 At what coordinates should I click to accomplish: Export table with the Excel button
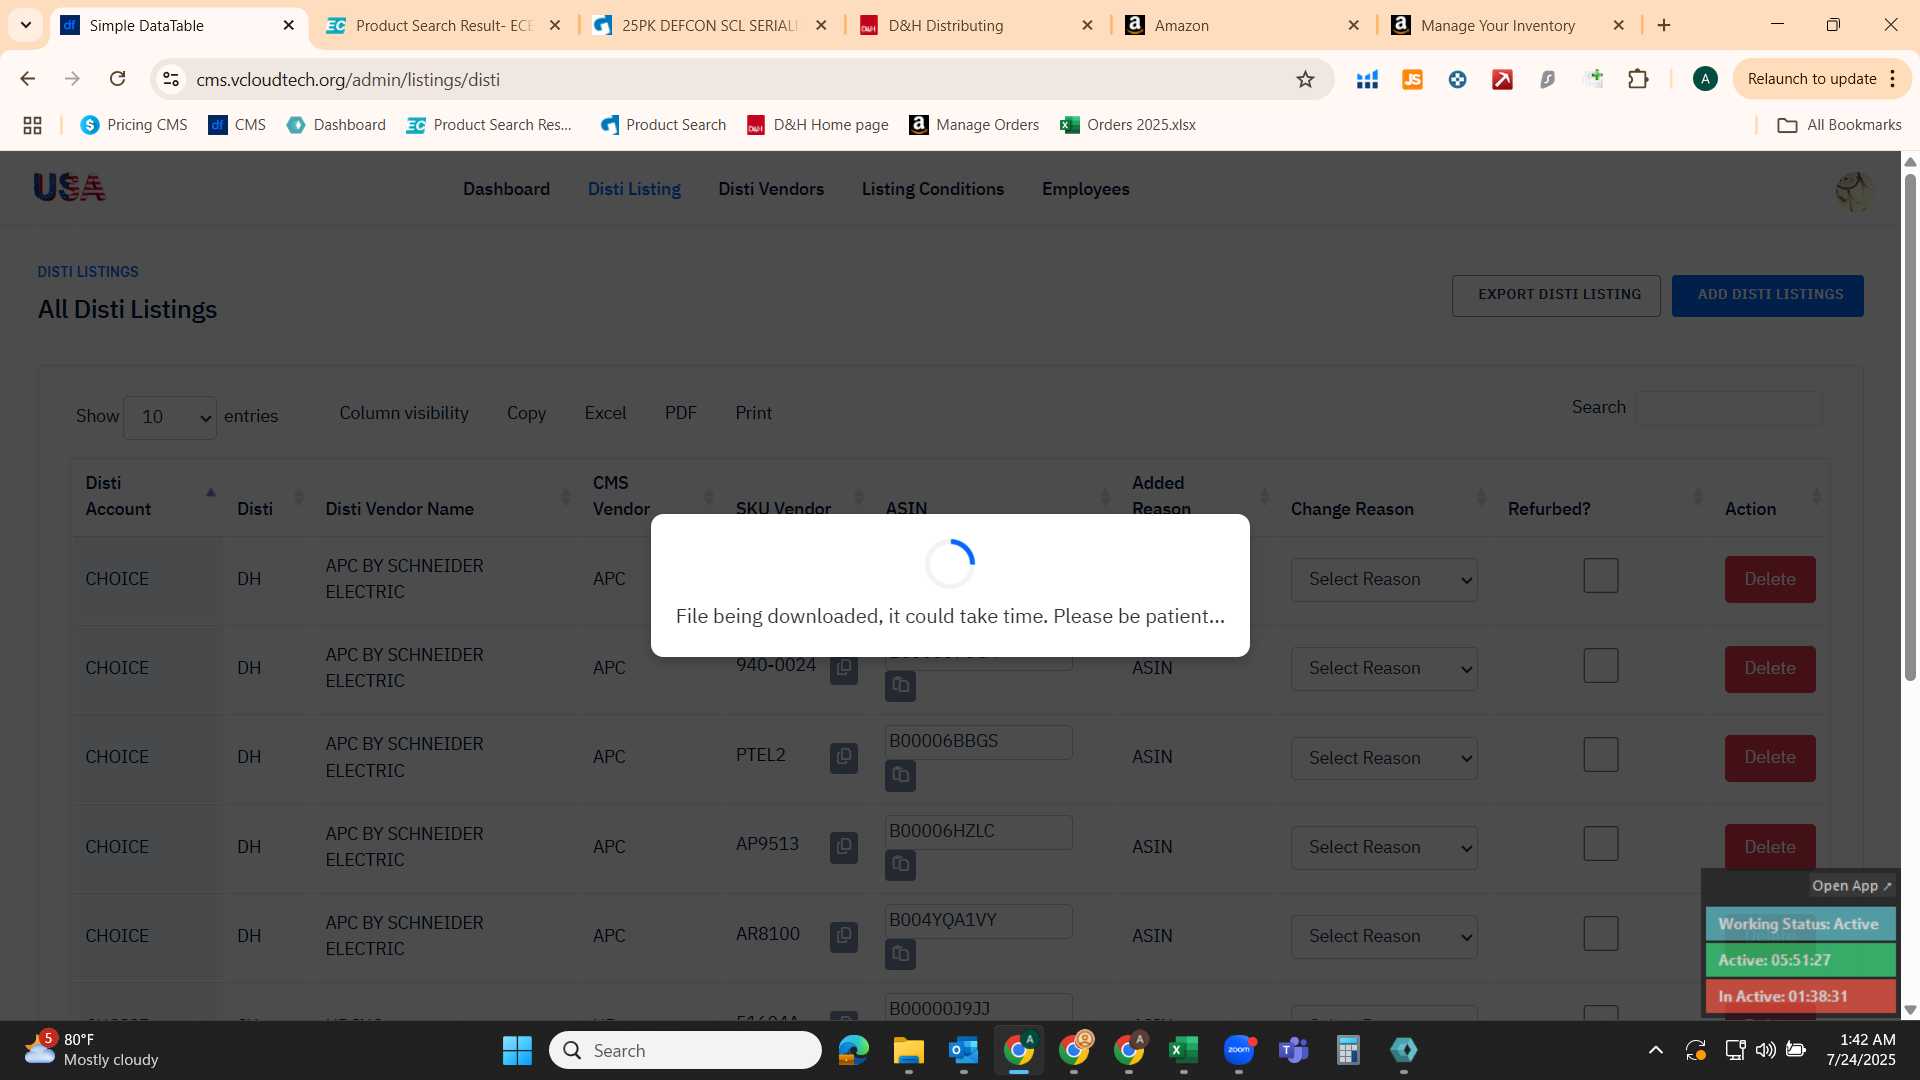[605, 413]
